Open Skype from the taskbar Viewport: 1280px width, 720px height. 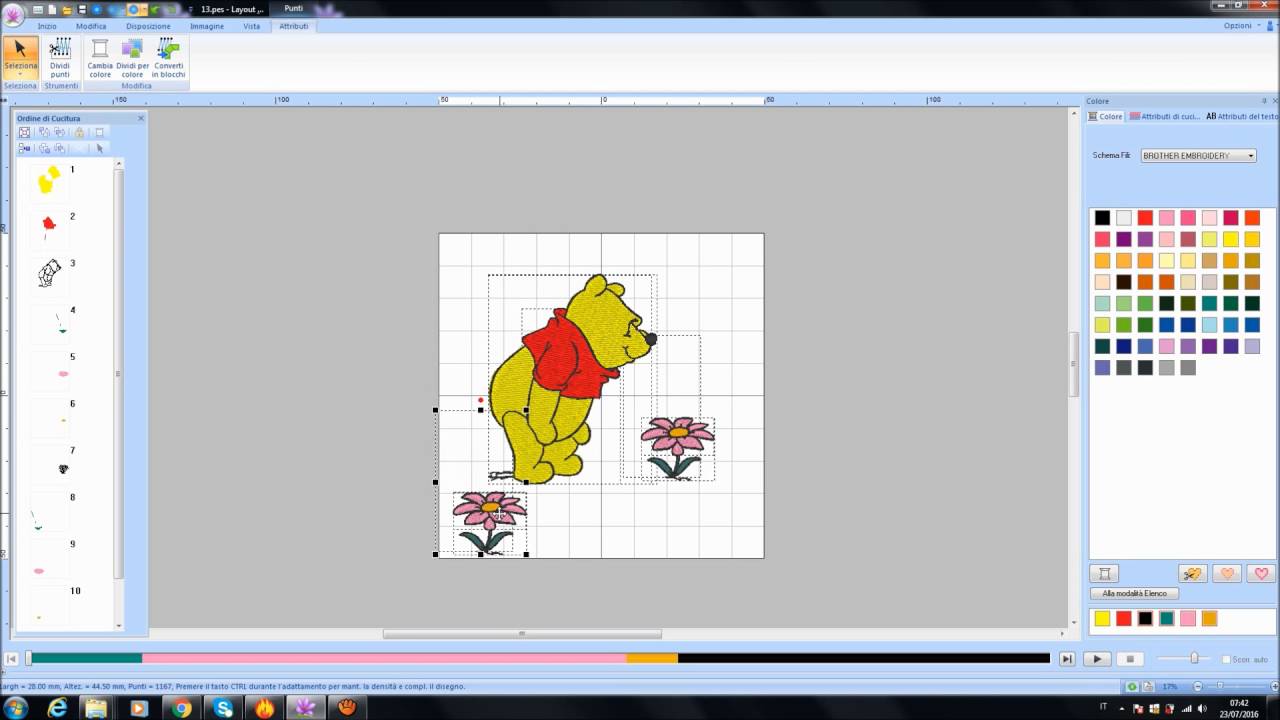pyautogui.click(x=223, y=708)
